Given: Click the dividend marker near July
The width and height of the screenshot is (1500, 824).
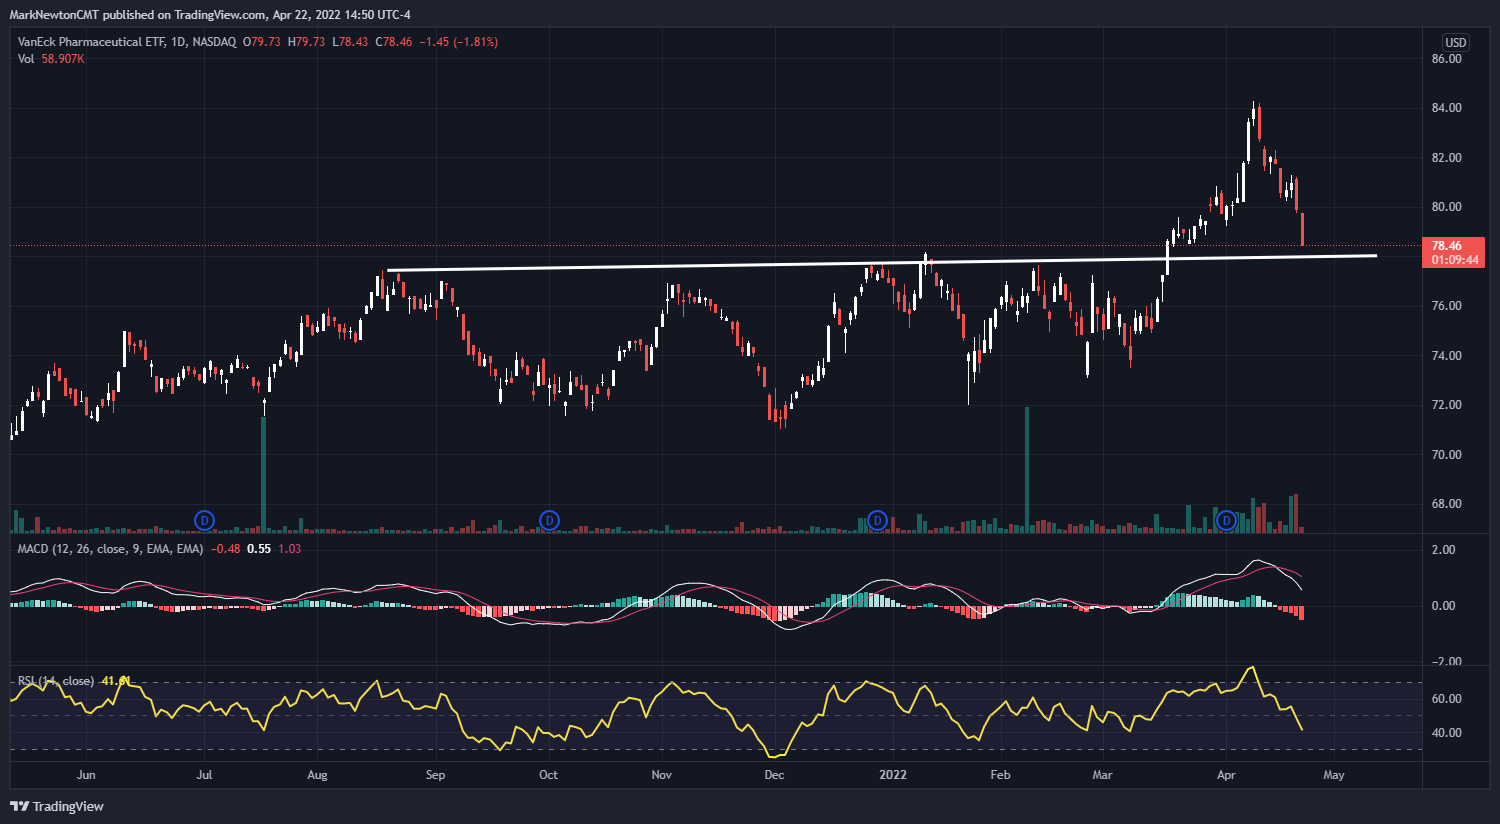Looking at the screenshot, I should click(204, 520).
